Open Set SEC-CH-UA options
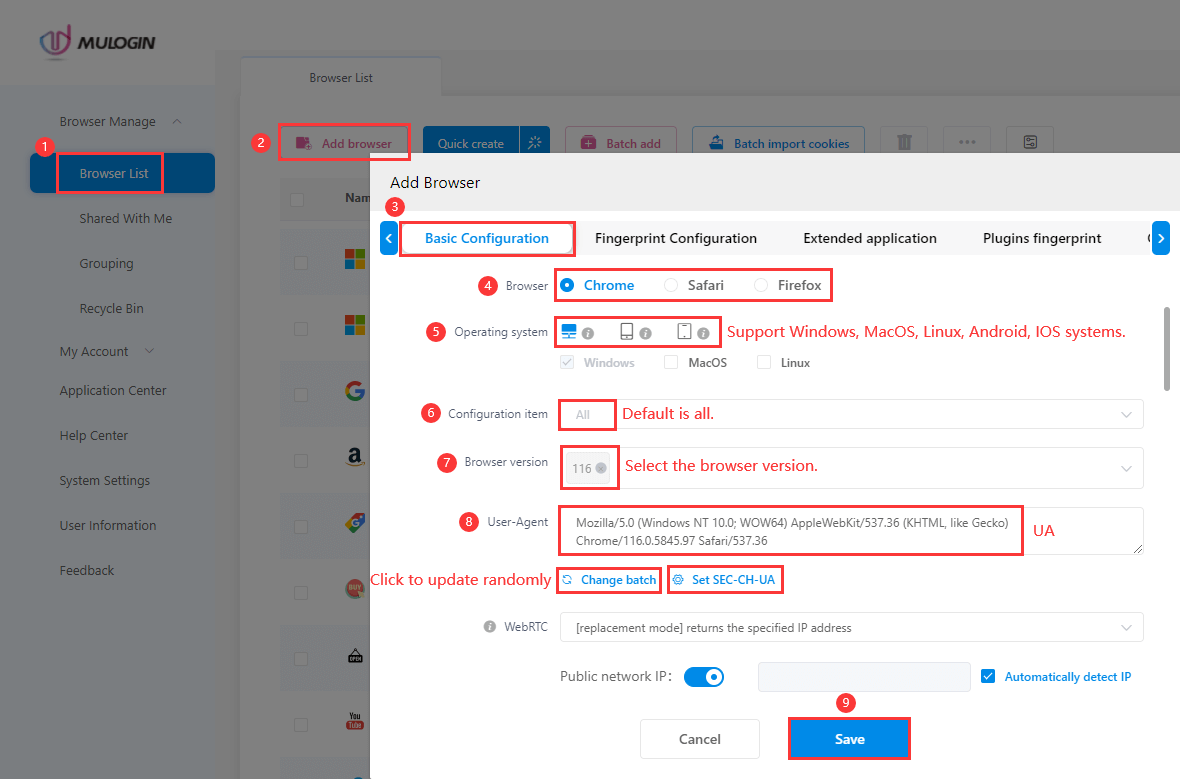 [x=725, y=580]
